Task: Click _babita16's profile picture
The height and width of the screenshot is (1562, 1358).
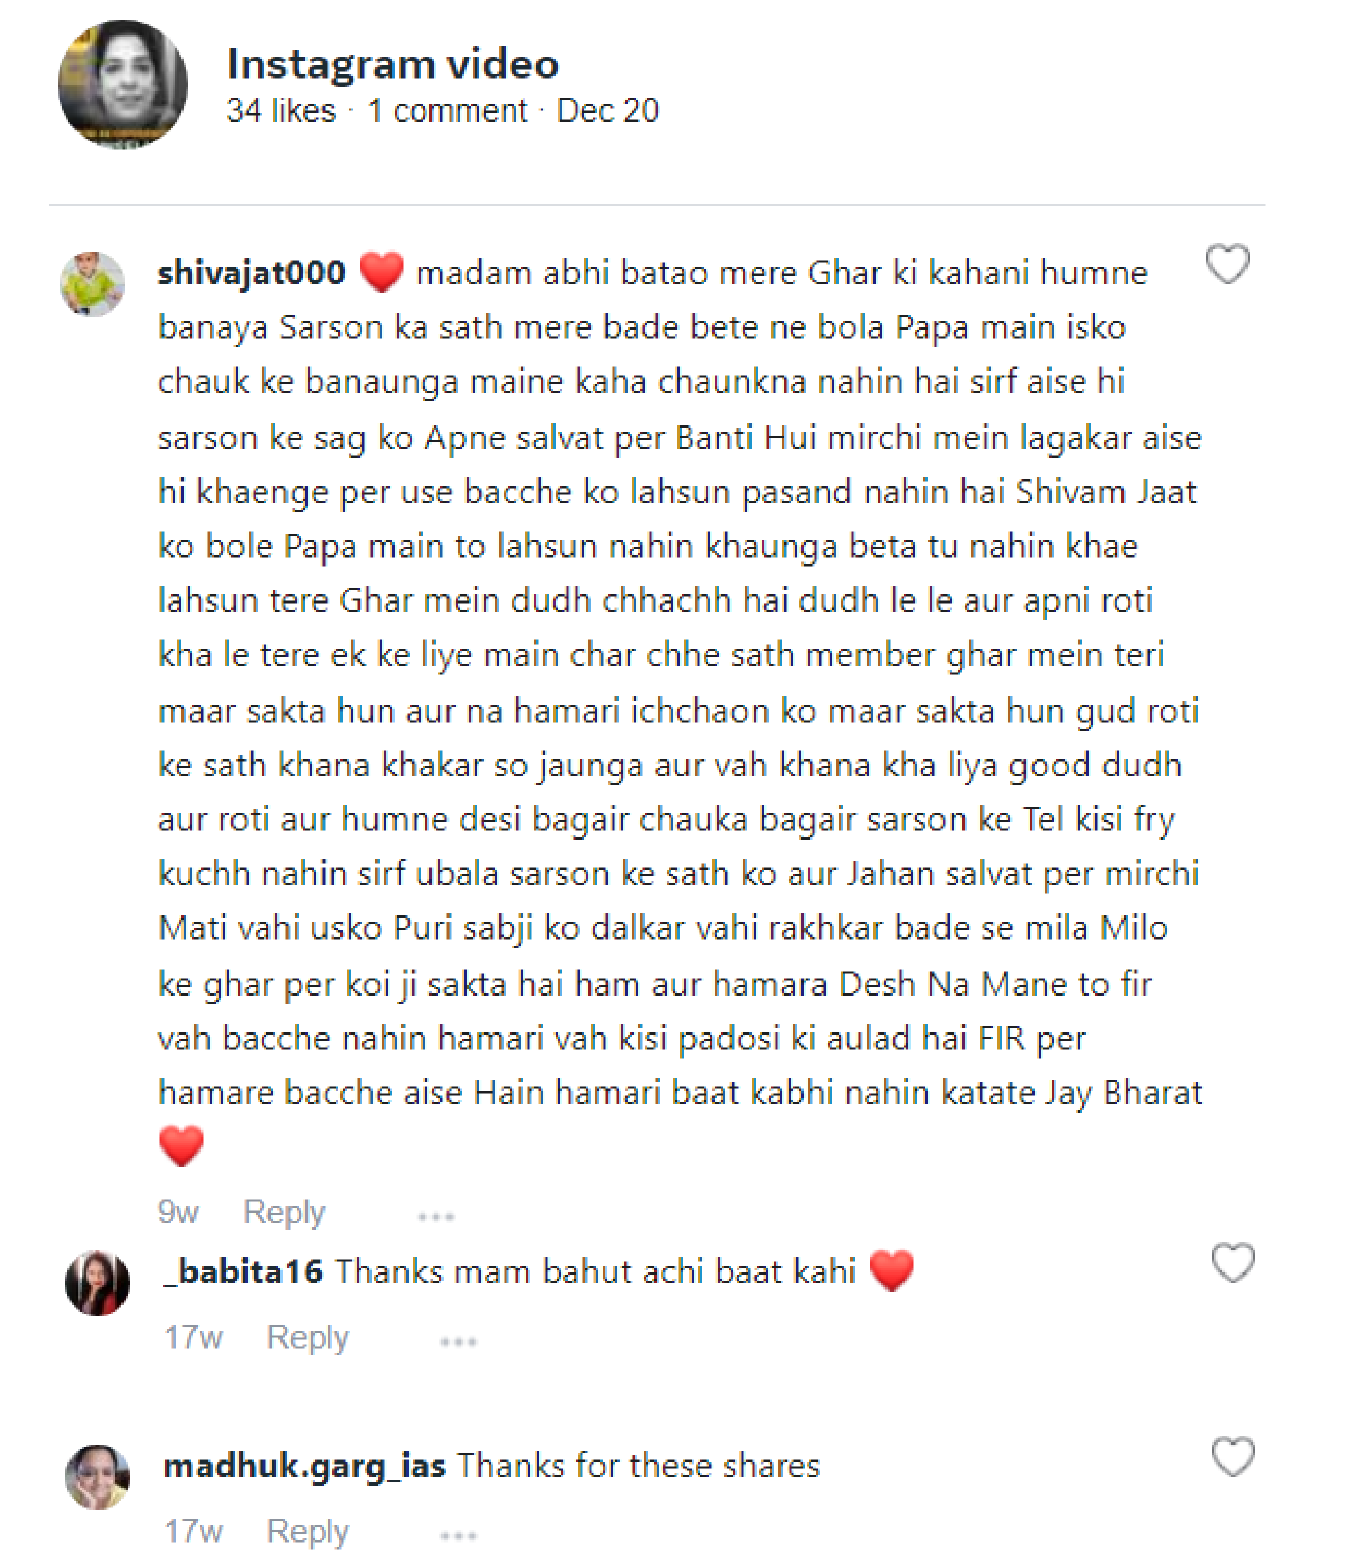Action: (97, 1283)
